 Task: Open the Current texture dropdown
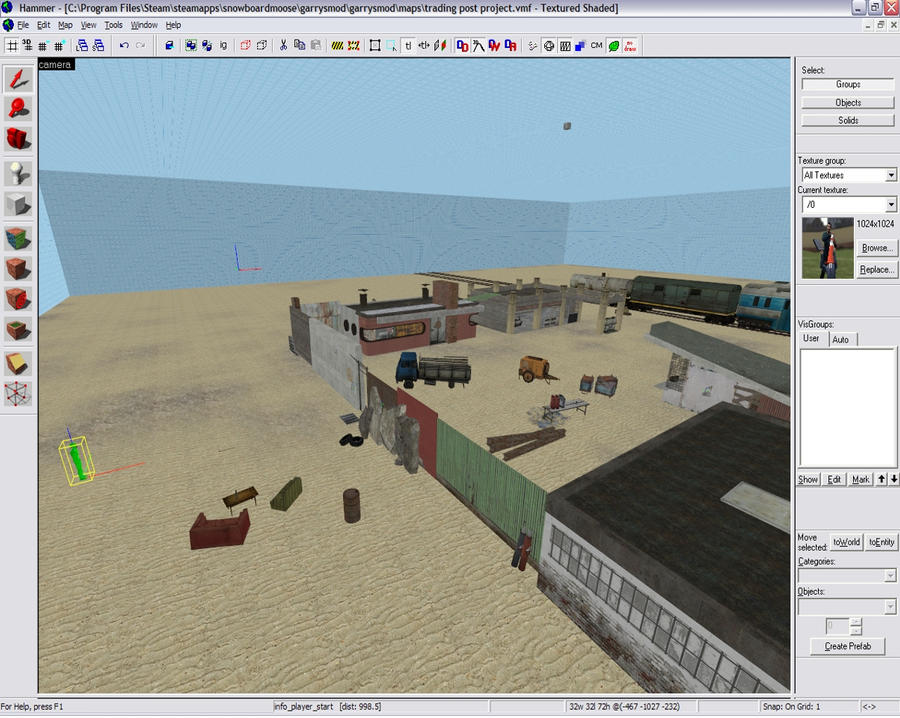pyautogui.click(x=891, y=204)
